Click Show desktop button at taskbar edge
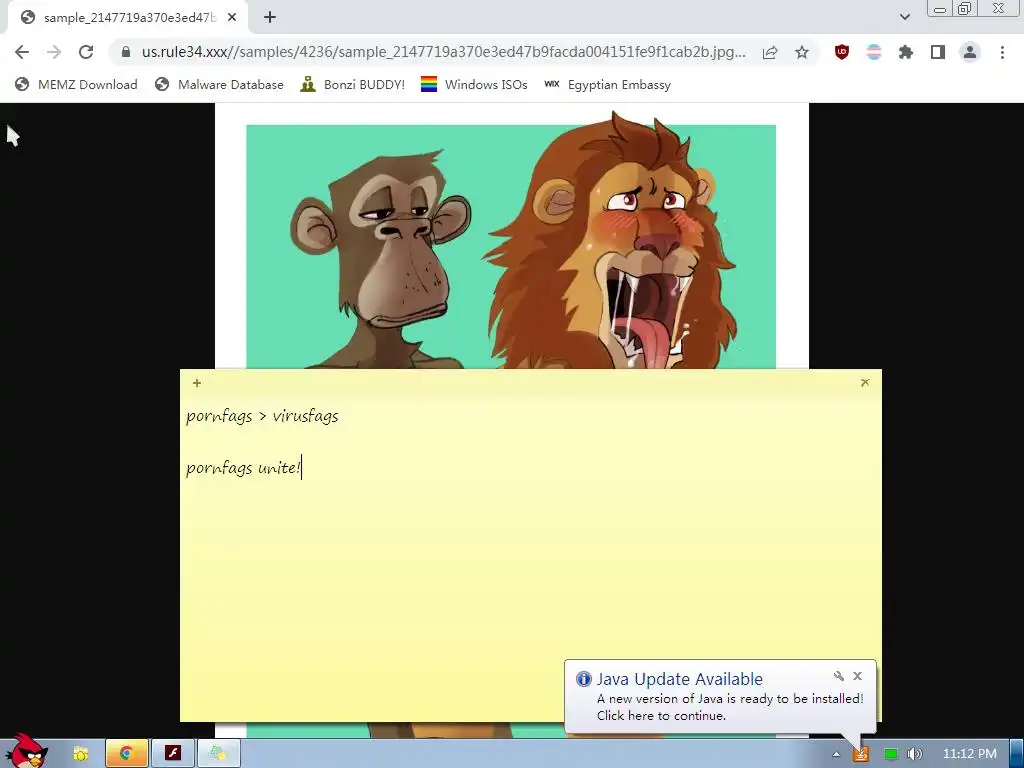 coord(1016,754)
